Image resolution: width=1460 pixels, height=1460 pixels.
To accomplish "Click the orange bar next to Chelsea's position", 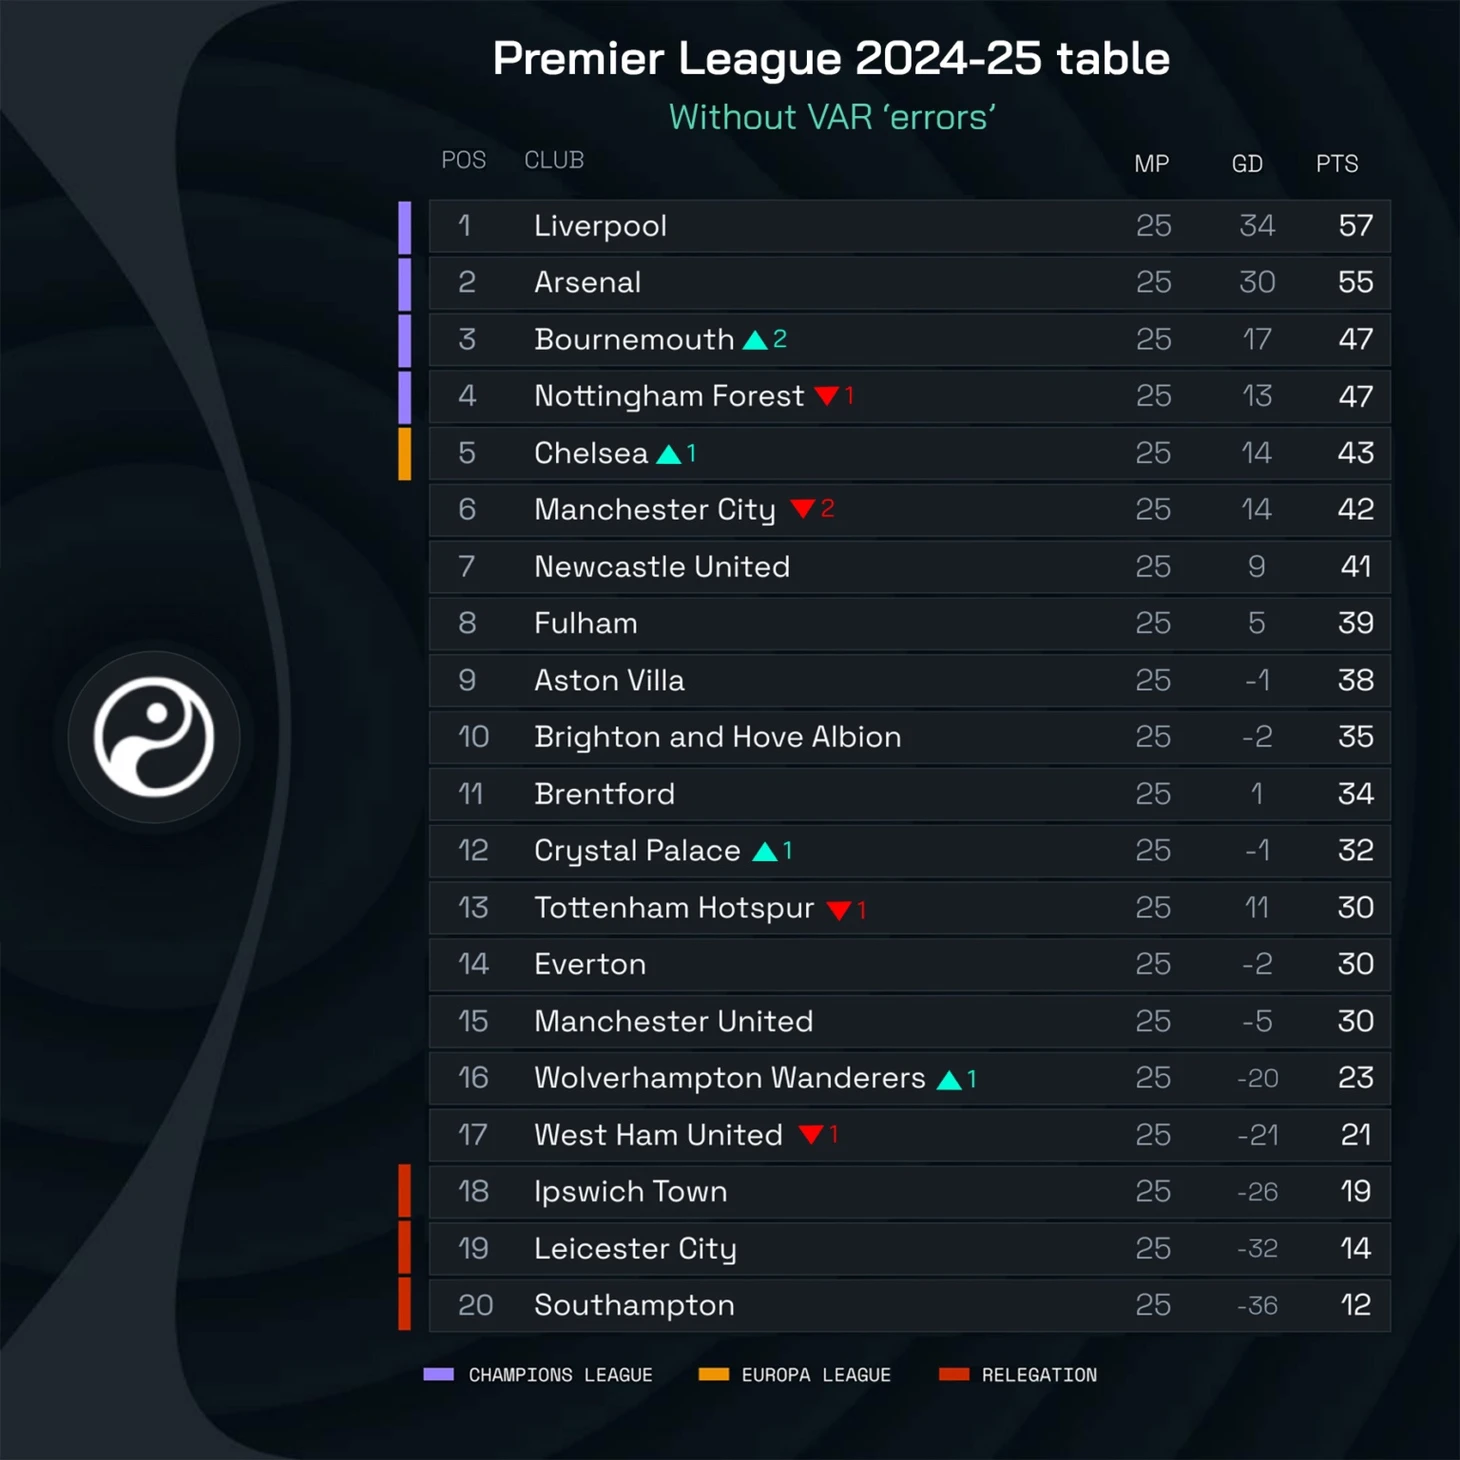I will (405, 454).
